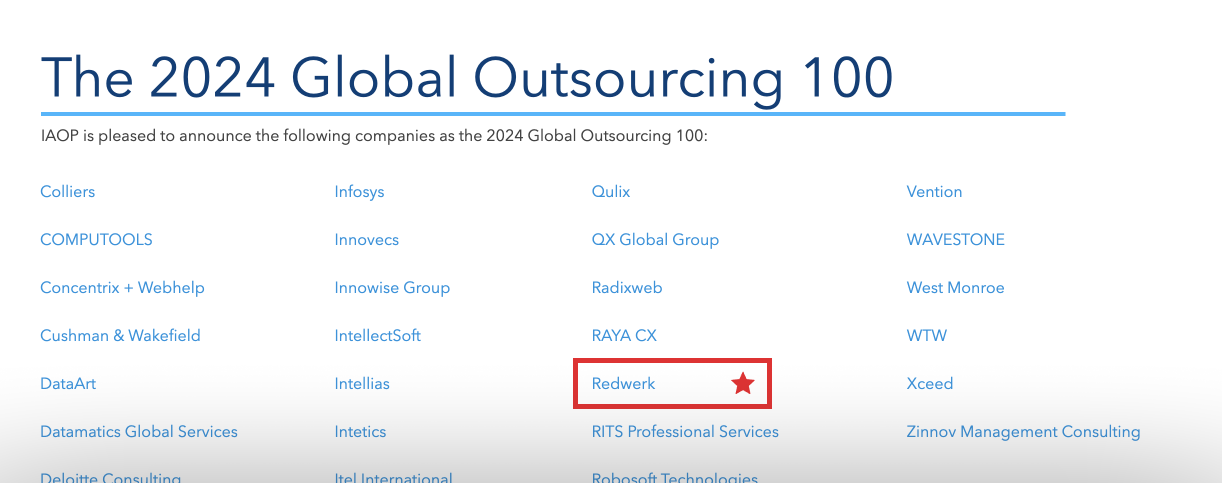Click the Innovecs link
The width and height of the screenshot is (1222, 483).
point(366,239)
